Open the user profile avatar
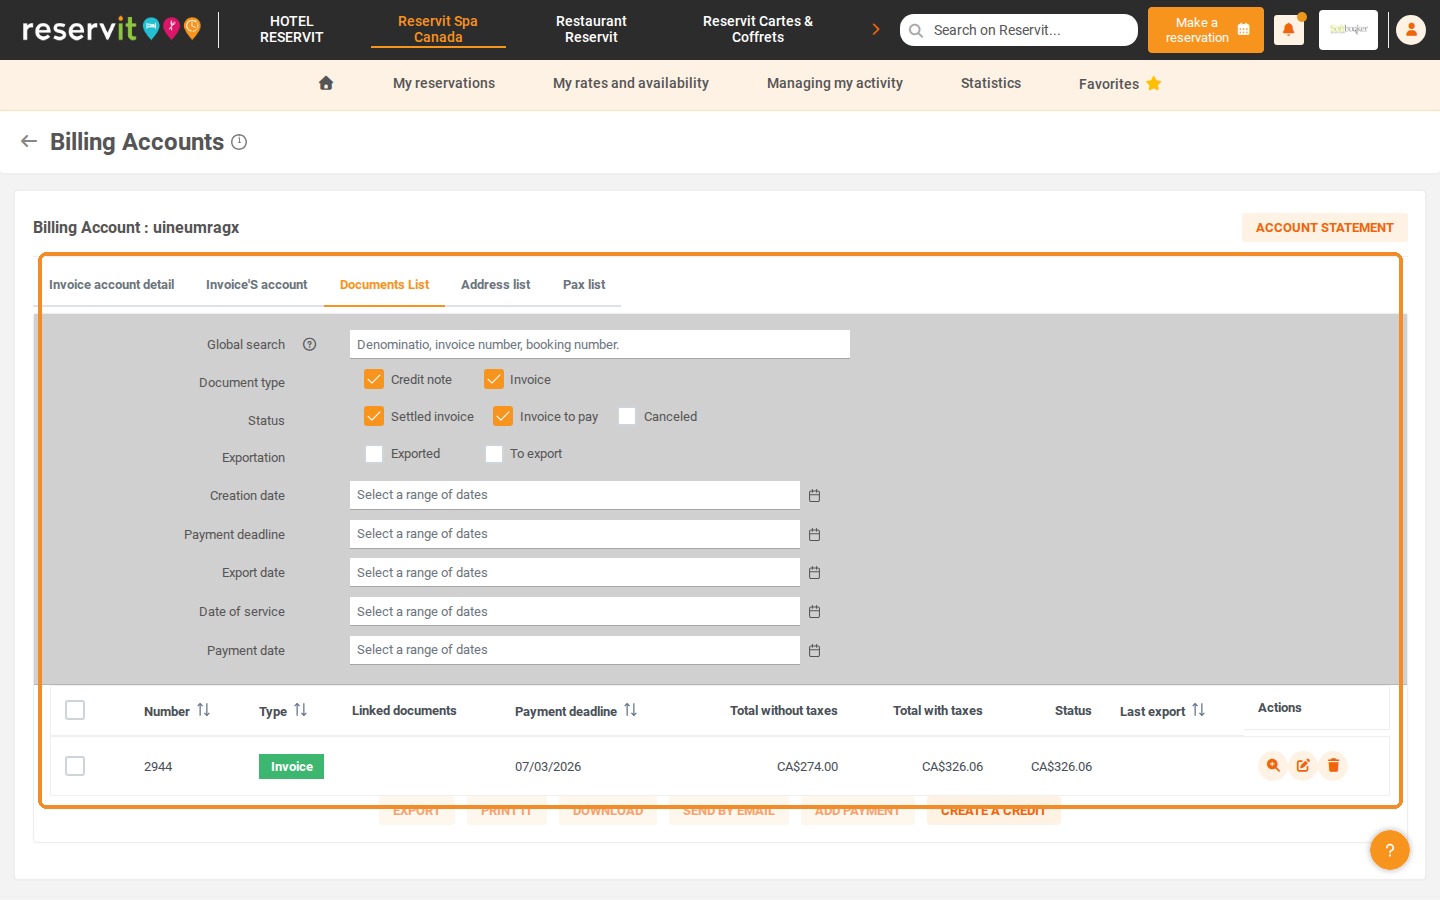 coord(1411,30)
